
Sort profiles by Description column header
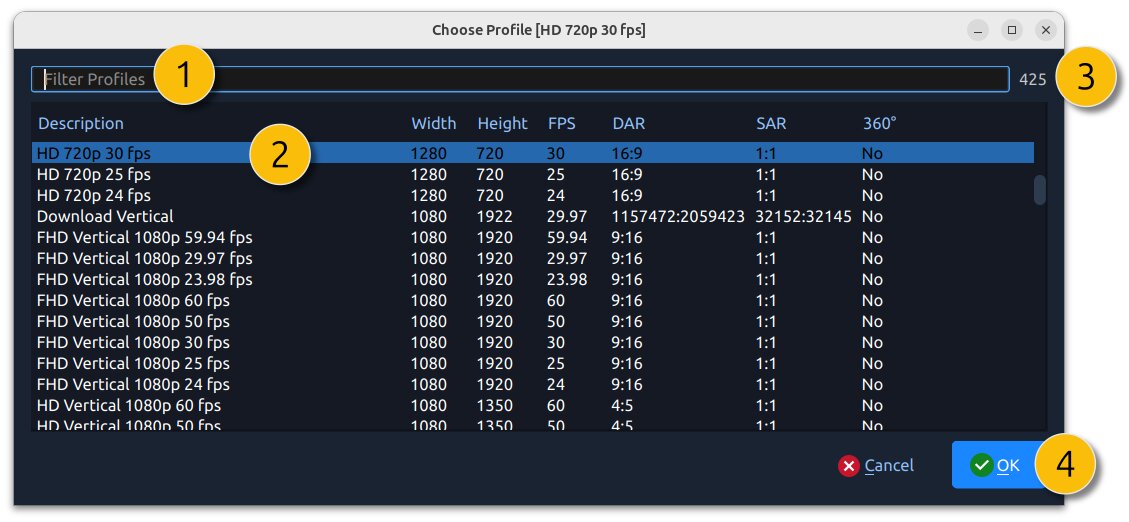[x=81, y=123]
